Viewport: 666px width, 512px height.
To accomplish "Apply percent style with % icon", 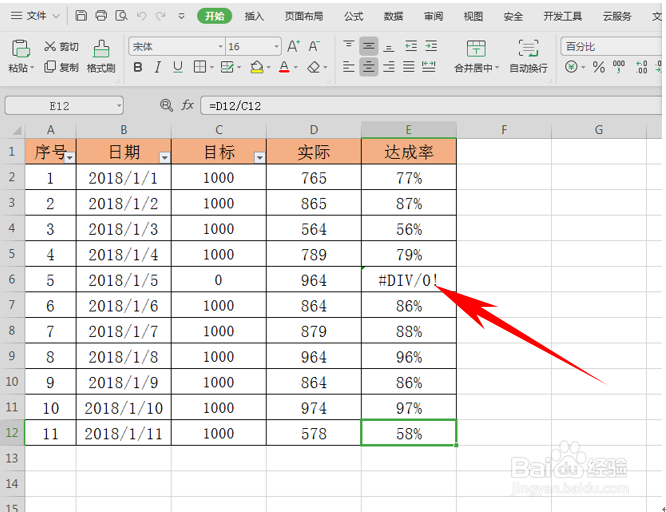I will pyautogui.click(x=599, y=67).
